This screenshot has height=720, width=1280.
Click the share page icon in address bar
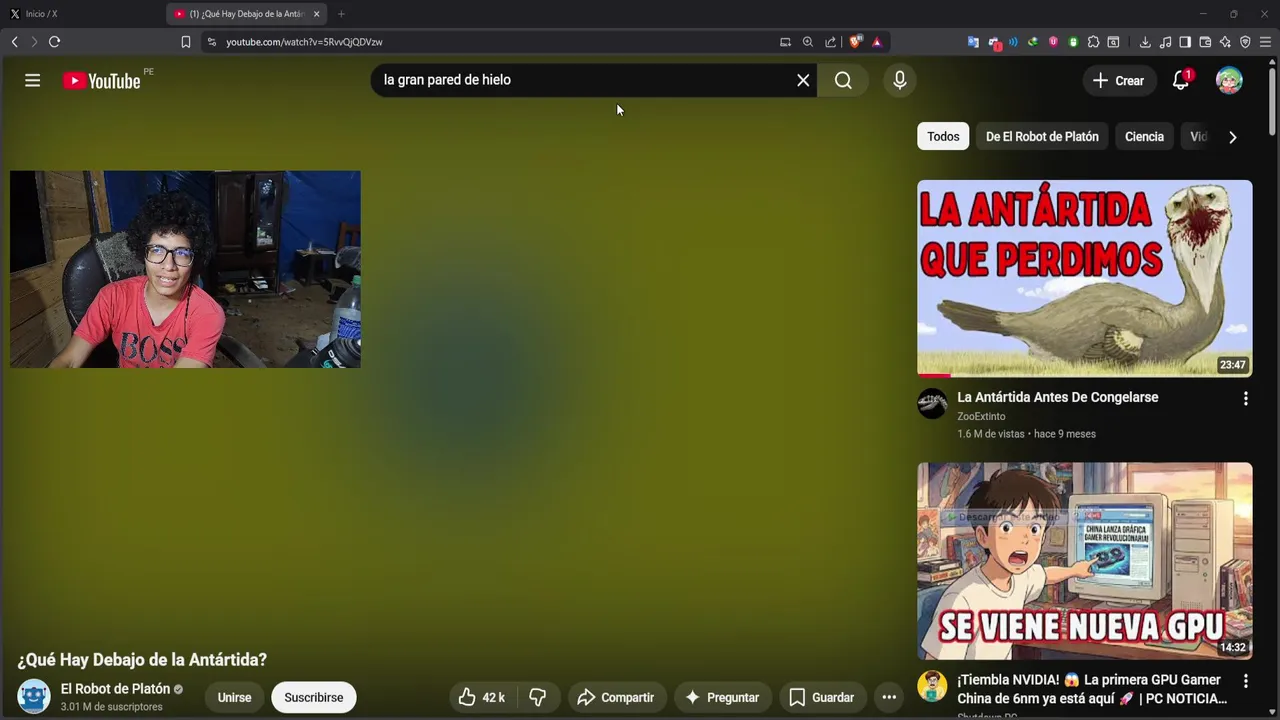pyautogui.click(x=830, y=42)
